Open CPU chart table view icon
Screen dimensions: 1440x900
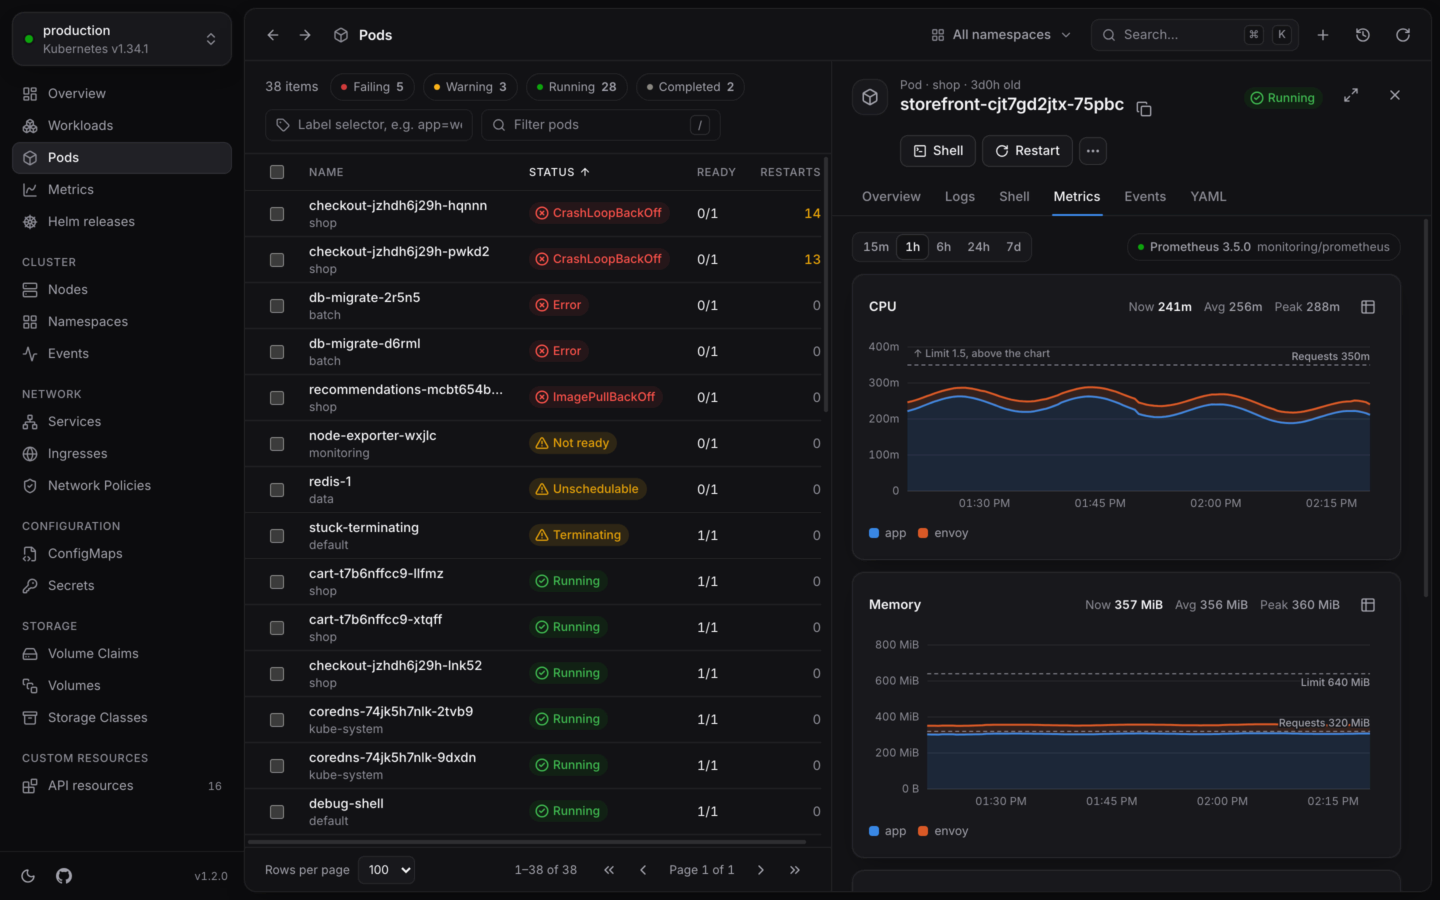1368,307
